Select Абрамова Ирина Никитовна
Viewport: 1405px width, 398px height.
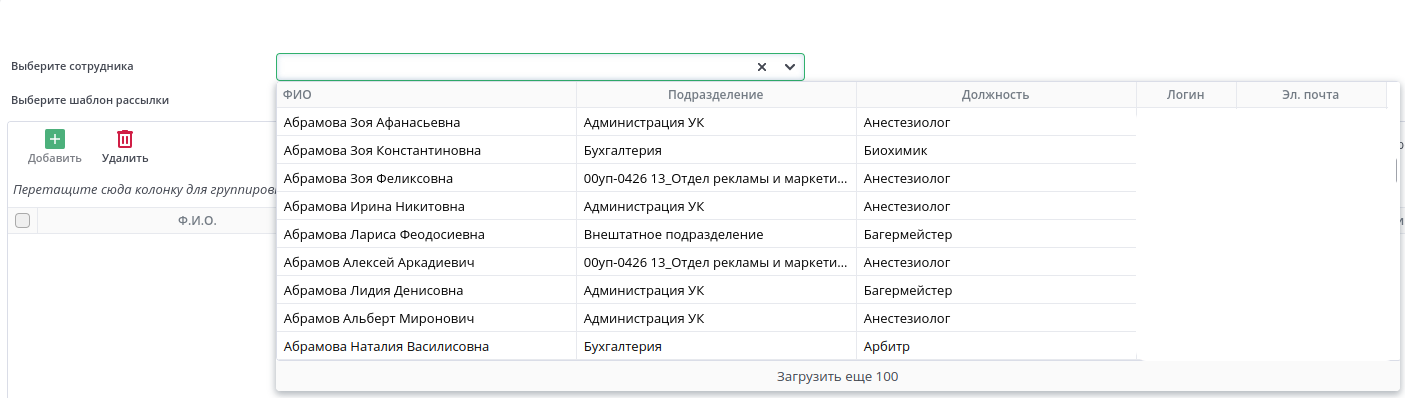(374, 207)
